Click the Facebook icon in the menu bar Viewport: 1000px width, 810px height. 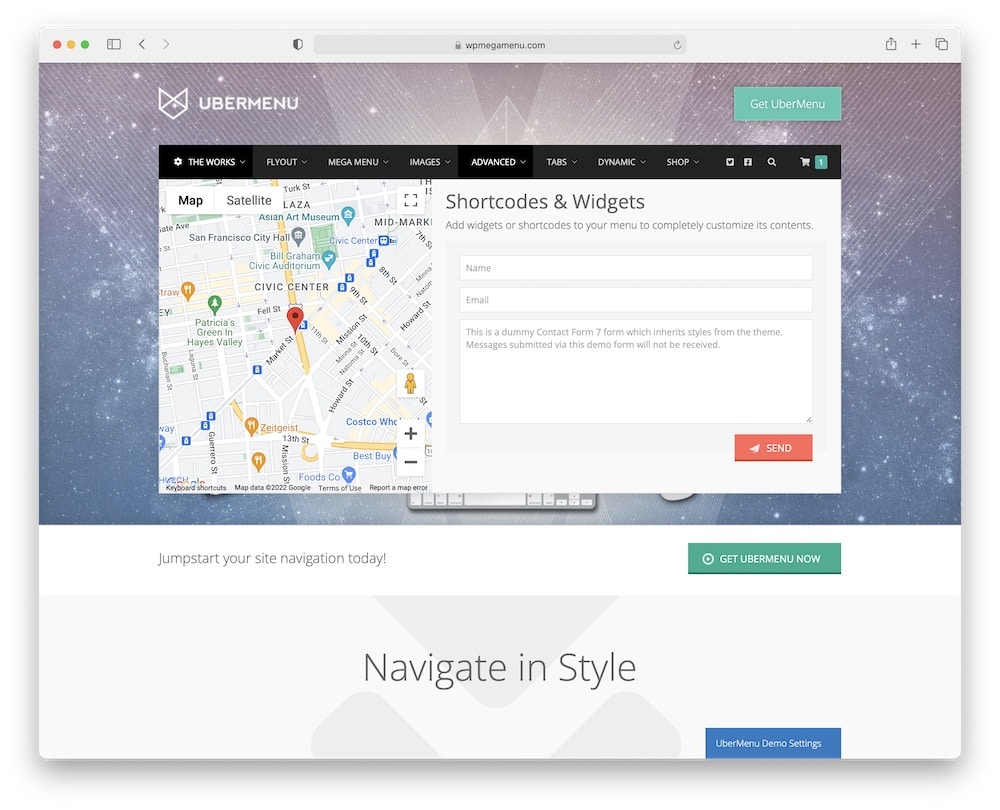[x=747, y=162]
